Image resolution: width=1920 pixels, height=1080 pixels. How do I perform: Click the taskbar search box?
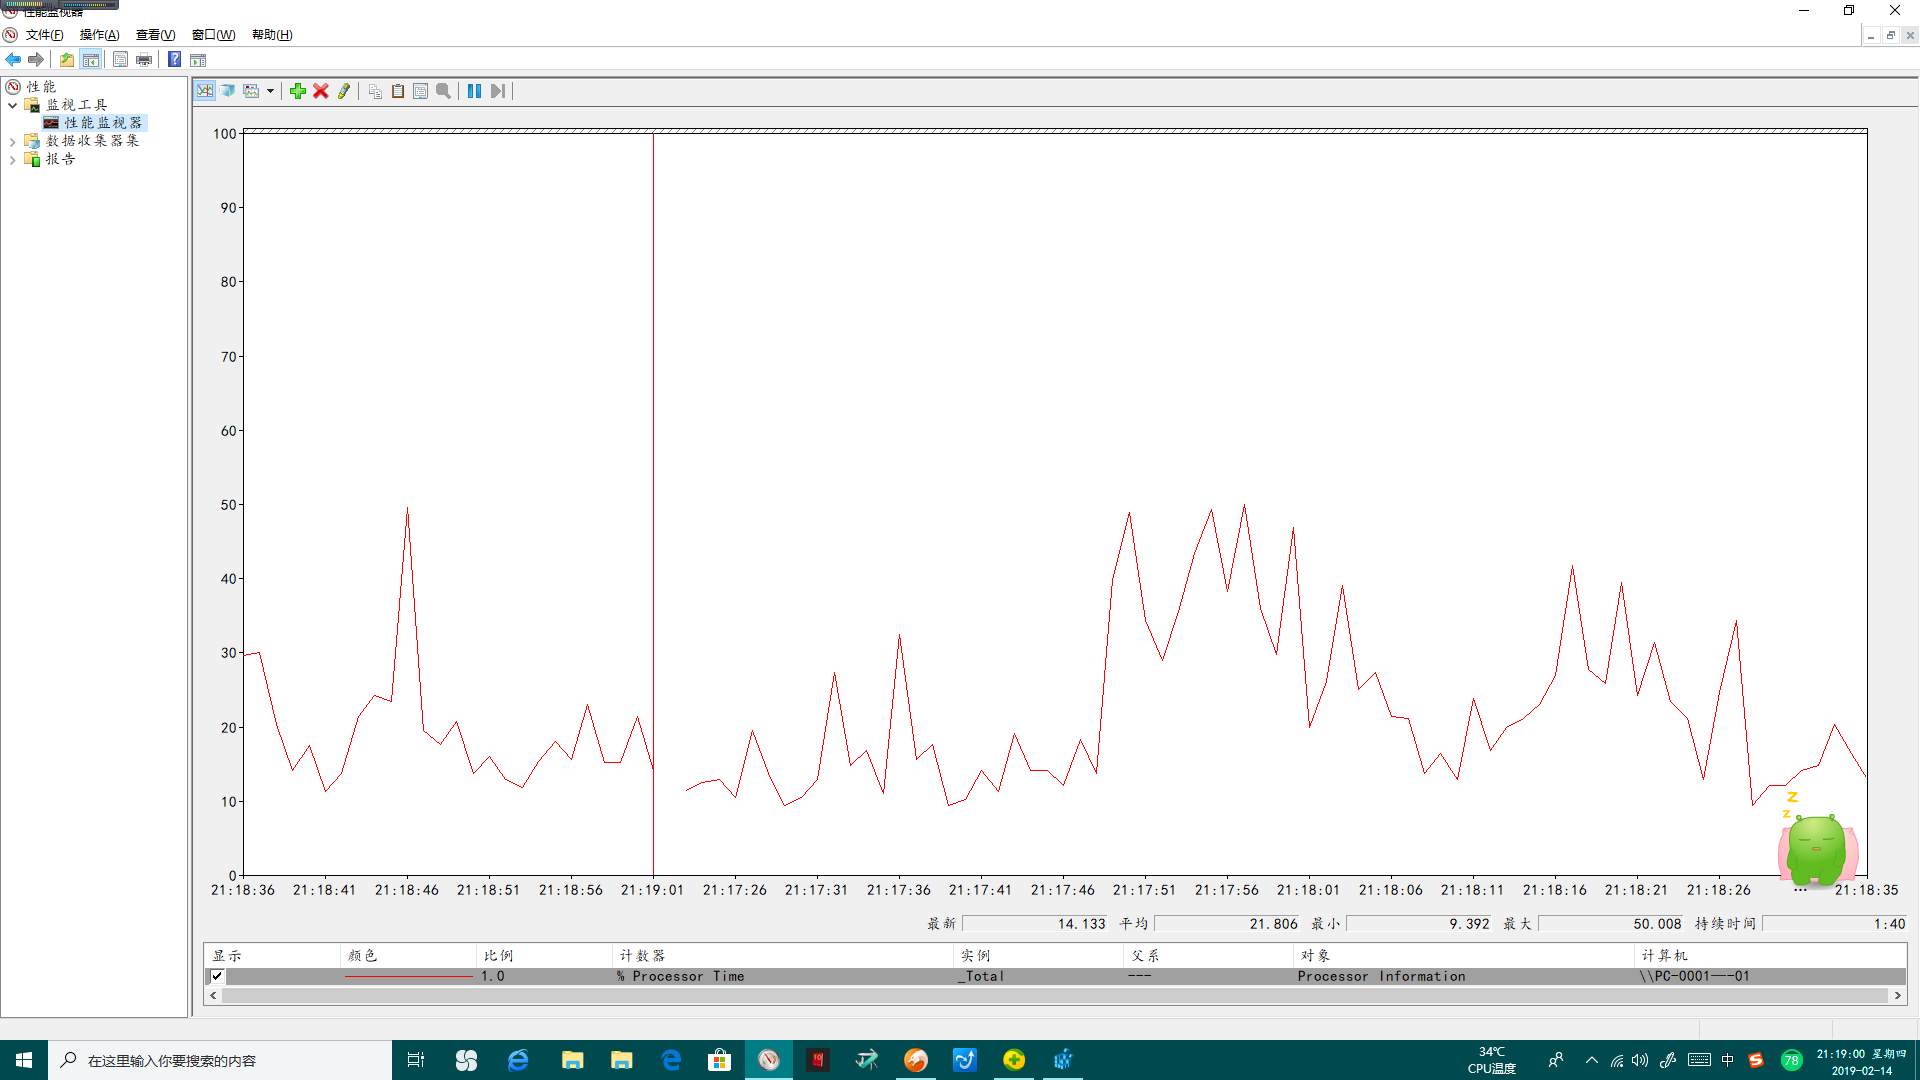pyautogui.click(x=220, y=1060)
